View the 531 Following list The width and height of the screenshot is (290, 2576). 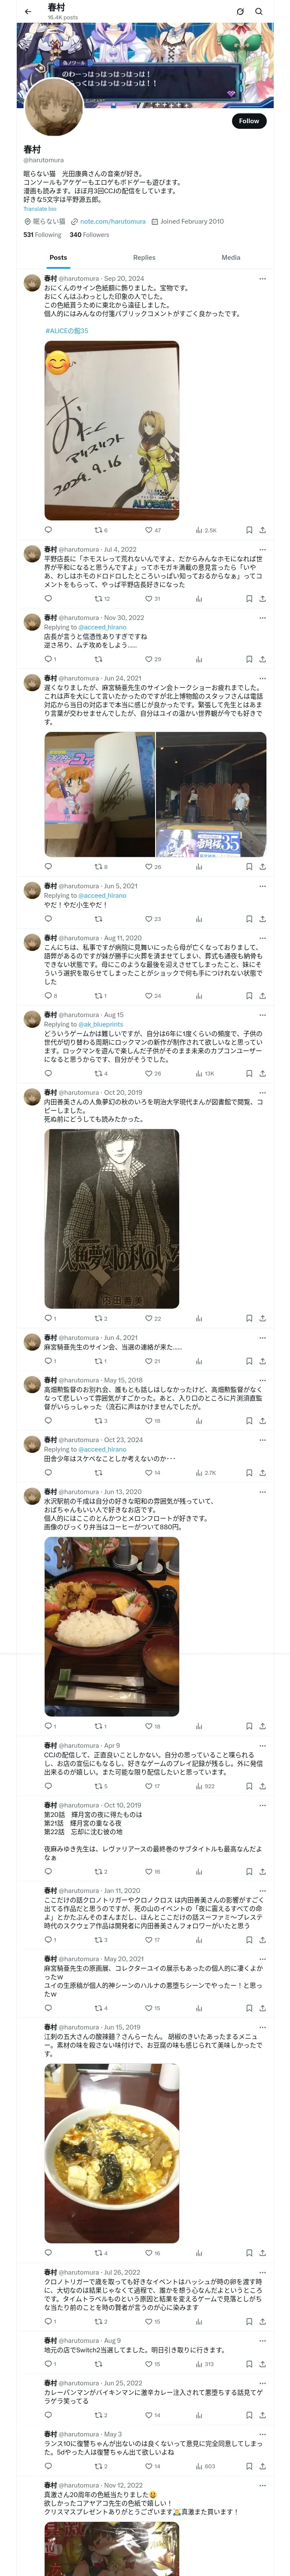(x=42, y=235)
